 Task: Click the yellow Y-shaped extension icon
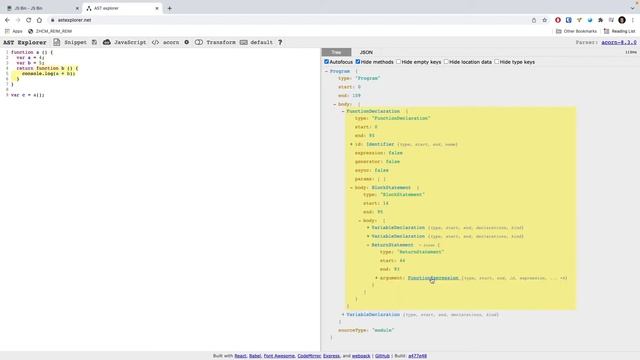point(579,20)
